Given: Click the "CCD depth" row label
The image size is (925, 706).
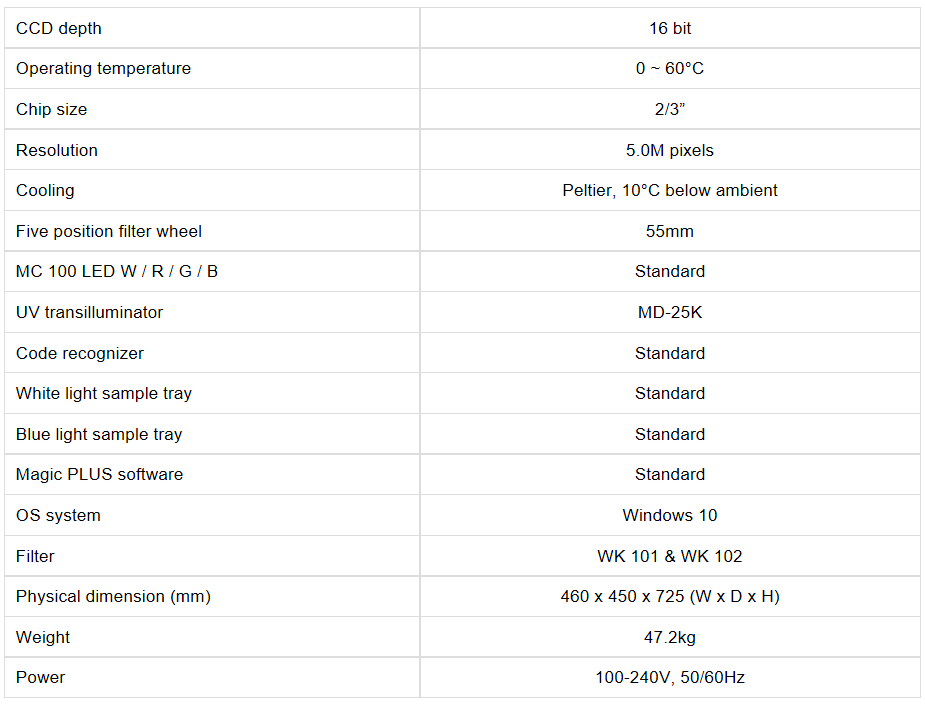Looking at the screenshot, I should click(59, 28).
